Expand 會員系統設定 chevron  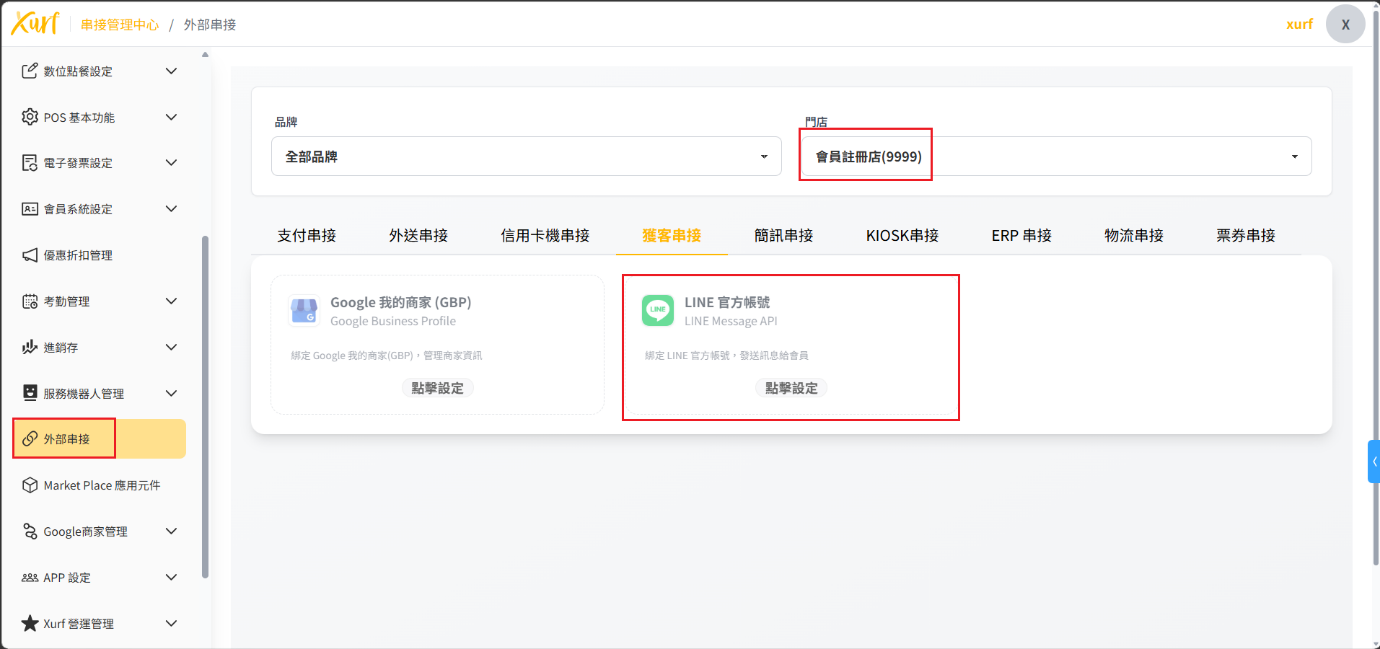click(x=171, y=209)
